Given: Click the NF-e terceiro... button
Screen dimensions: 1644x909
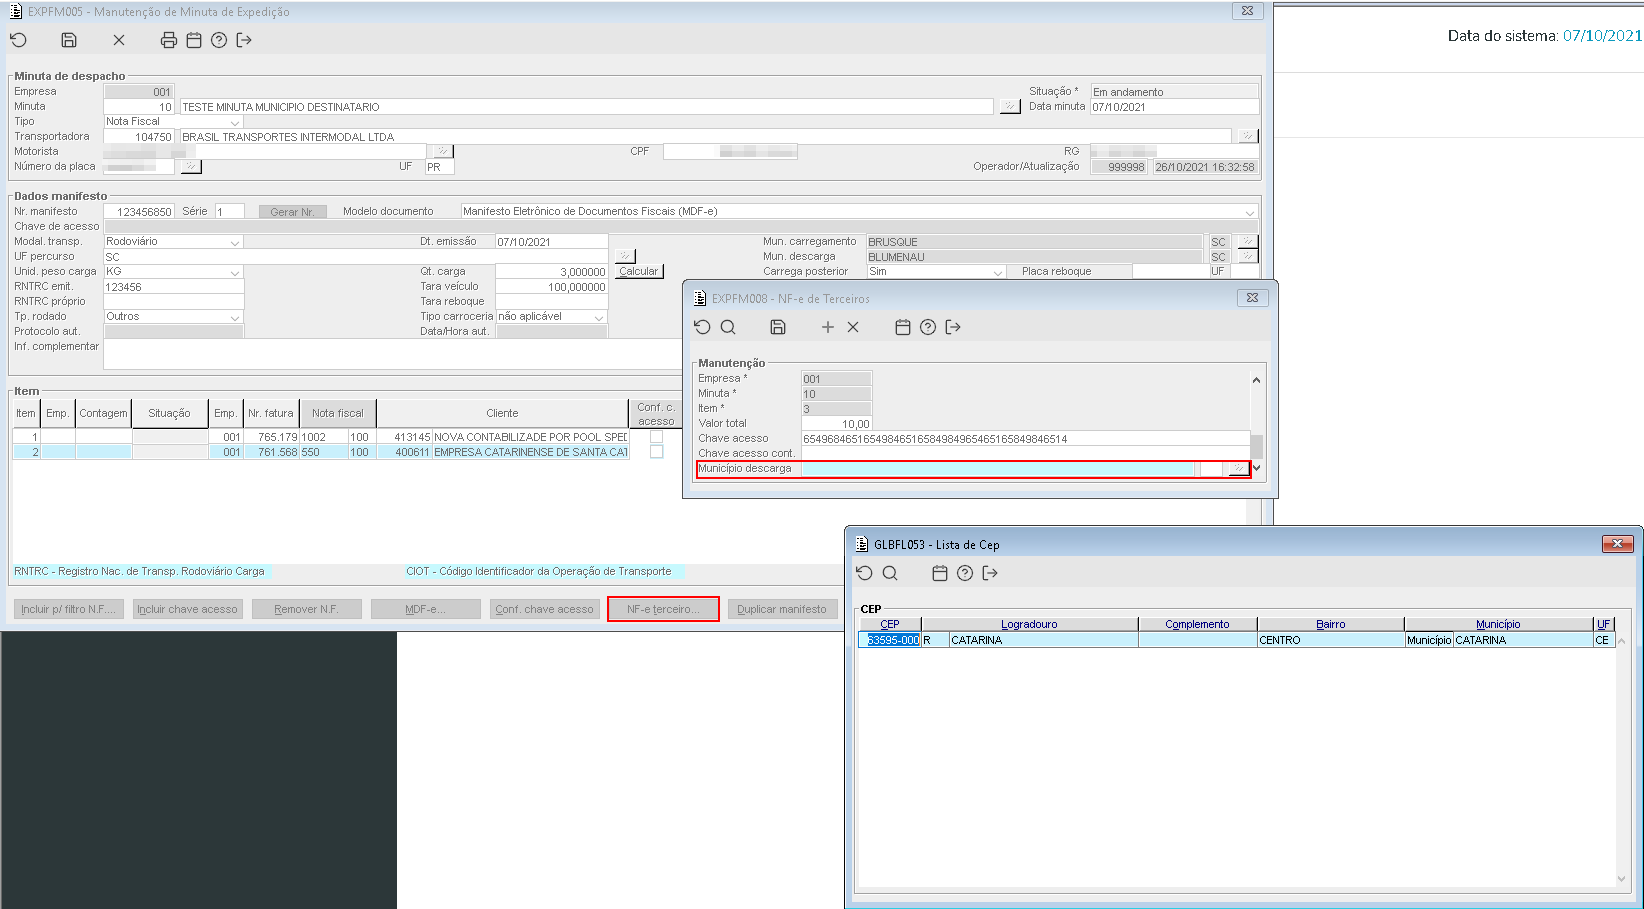Looking at the screenshot, I should click(x=663, y=609).
